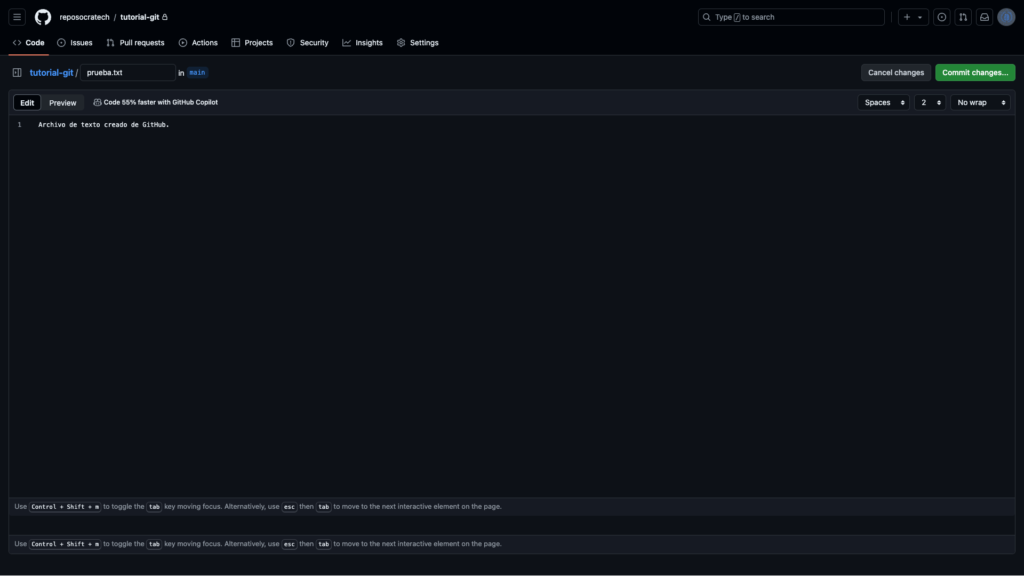The image size is (1024, 576).
Task: Click the line number 1 gutter
Action: 20,125
